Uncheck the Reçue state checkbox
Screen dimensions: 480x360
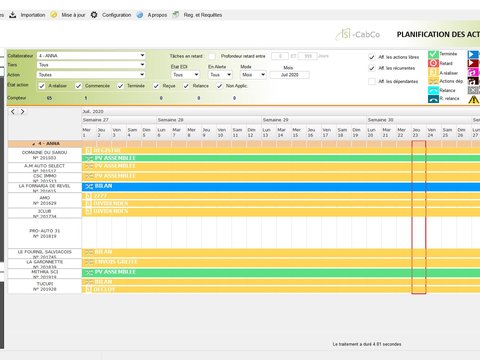(156, 86)
